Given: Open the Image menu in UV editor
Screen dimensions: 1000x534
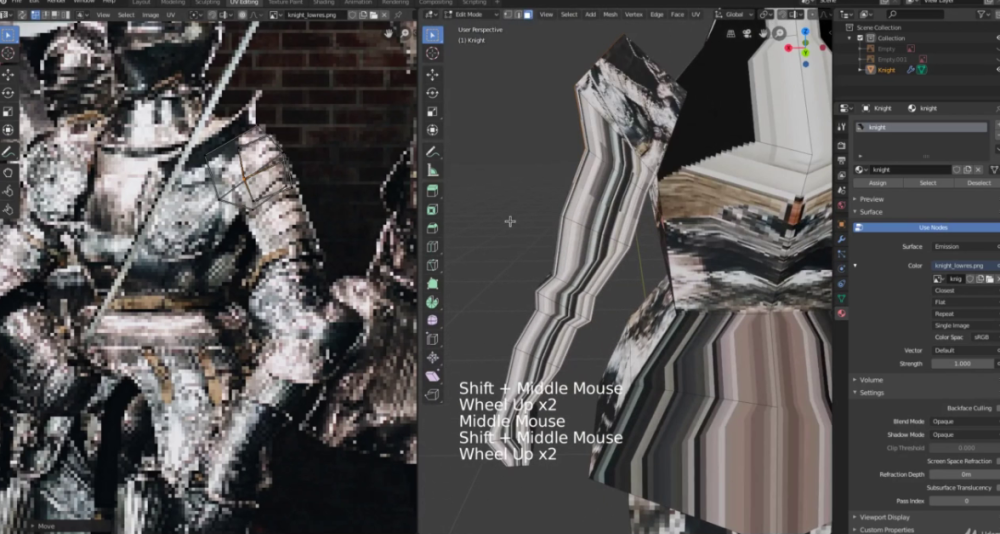Looking at the screenshot, I should [151, 14].
